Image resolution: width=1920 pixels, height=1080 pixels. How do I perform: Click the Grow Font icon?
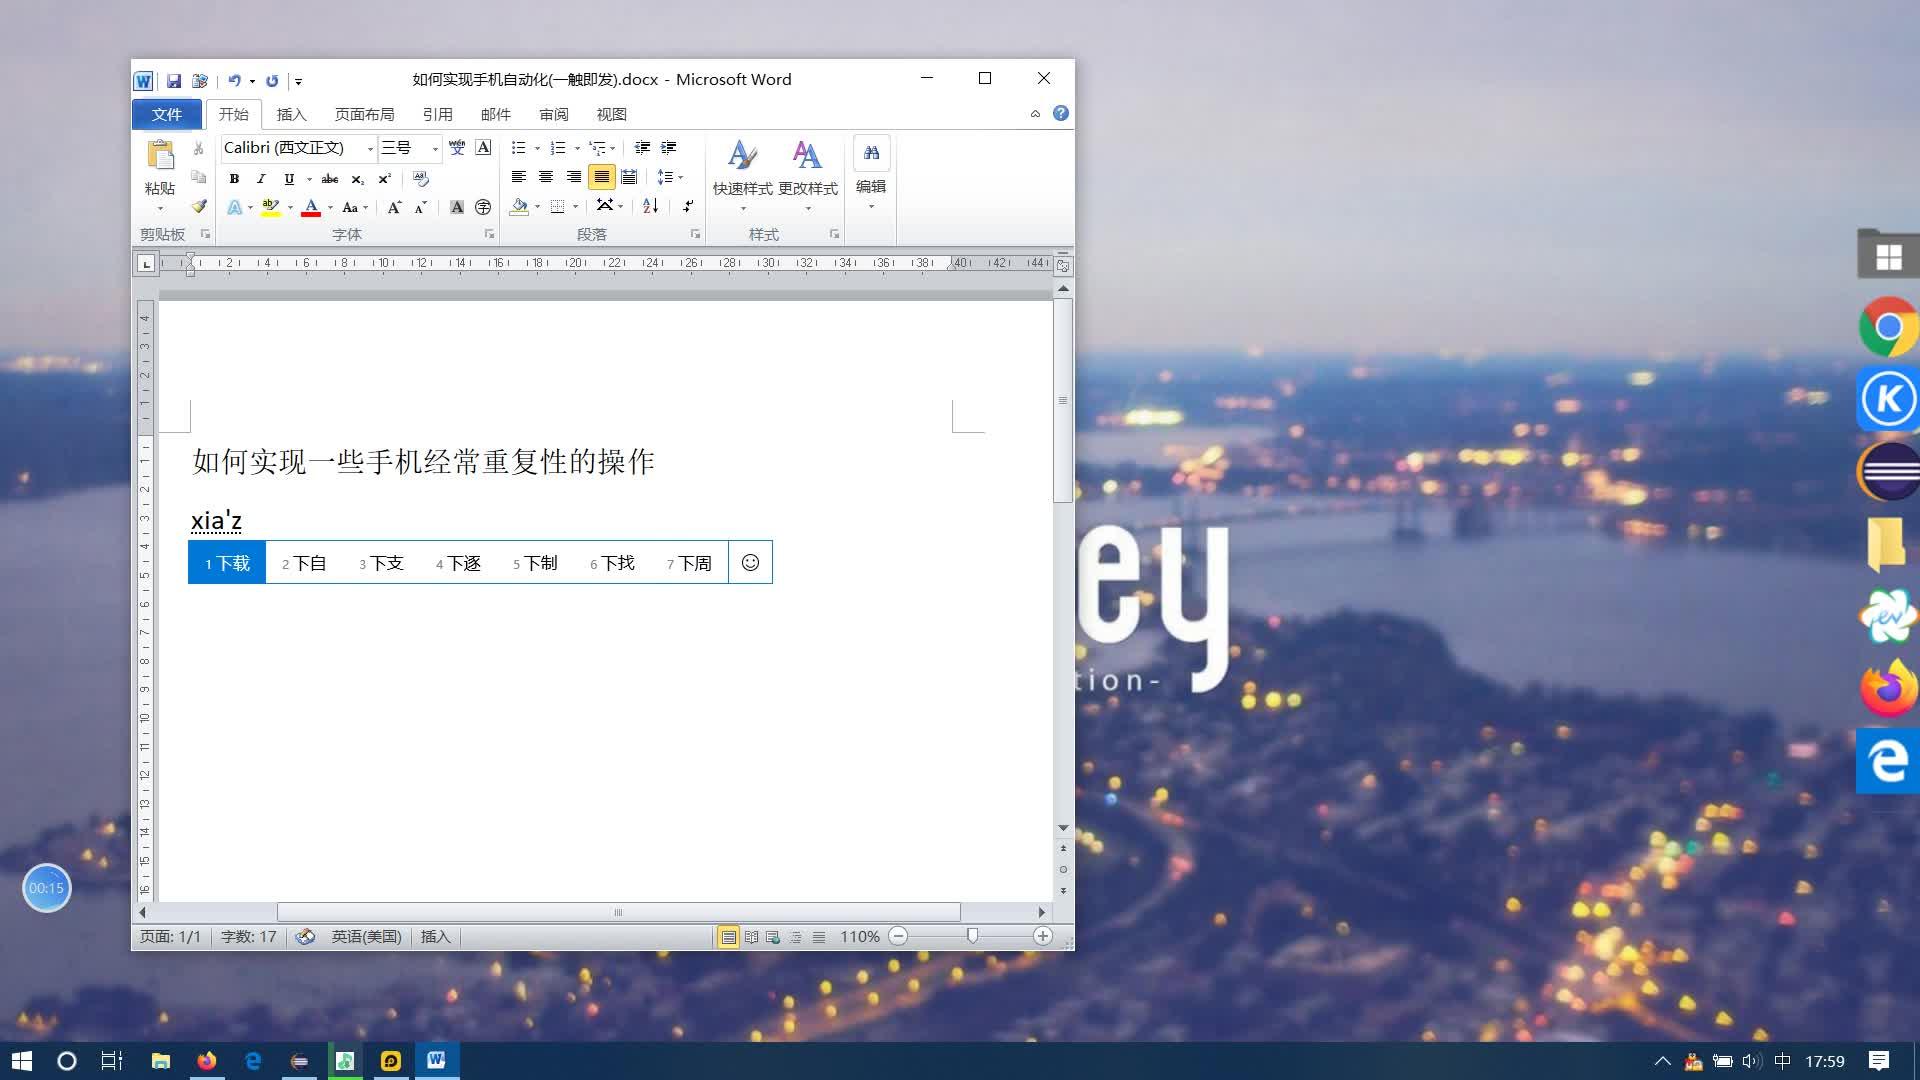click(x=394, y=207)
